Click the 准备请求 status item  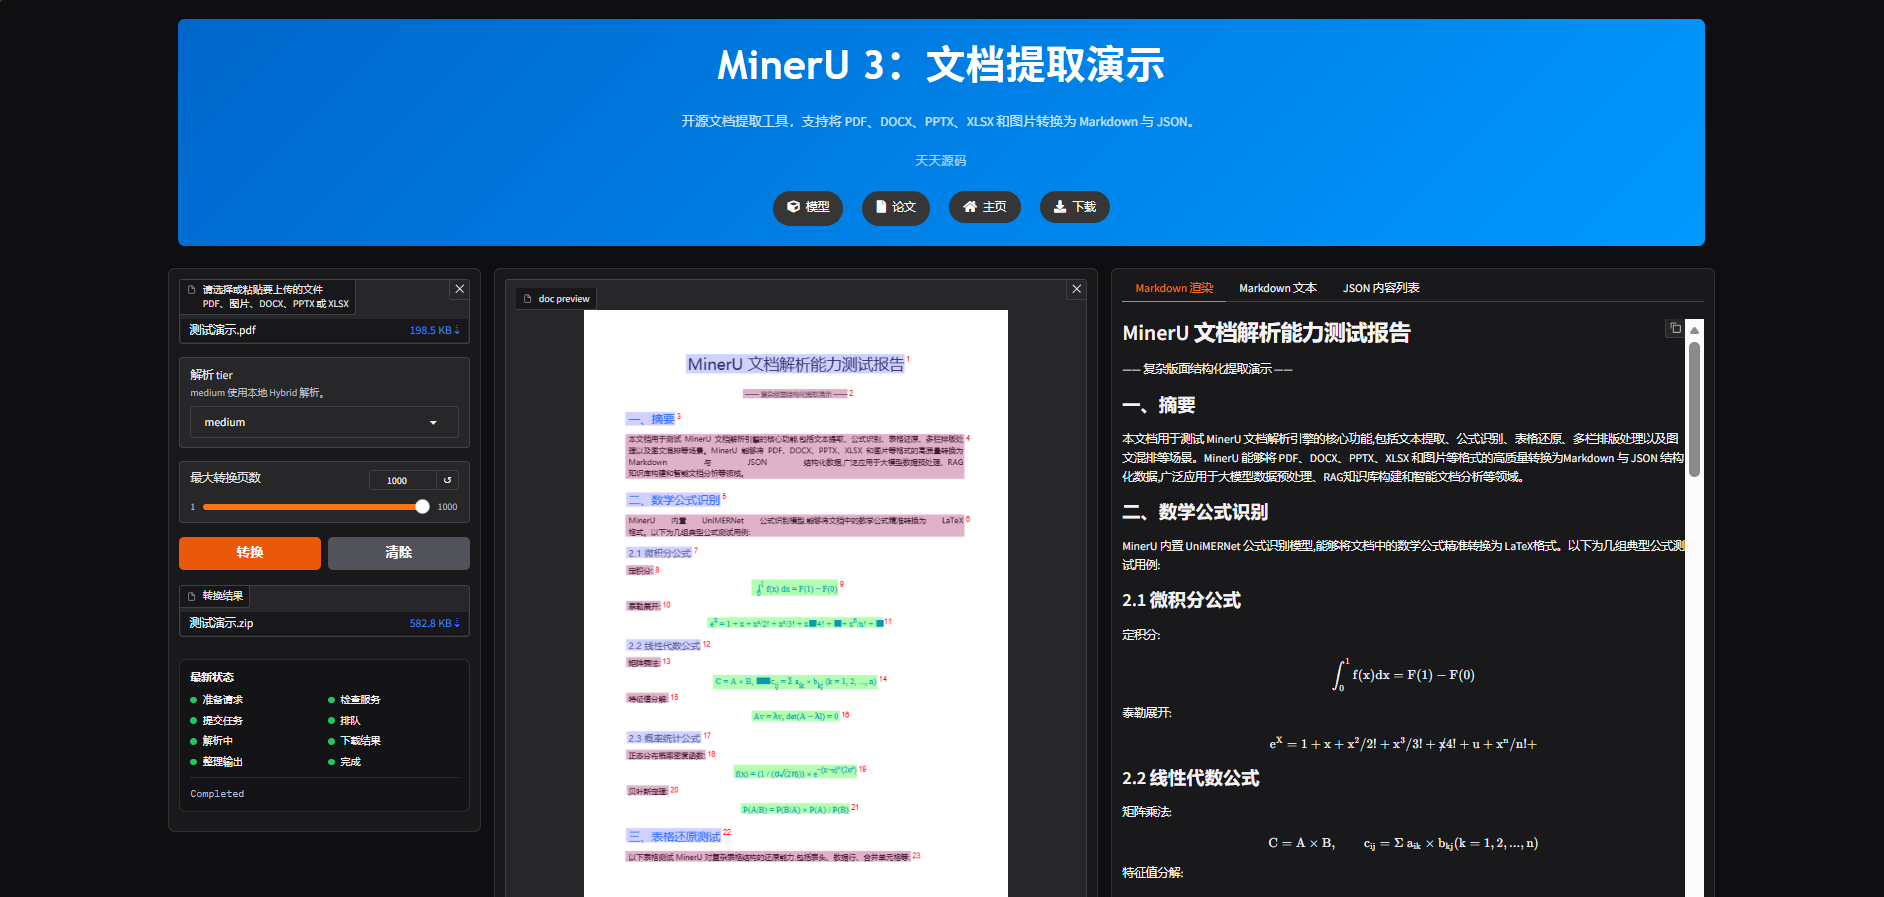217,700
